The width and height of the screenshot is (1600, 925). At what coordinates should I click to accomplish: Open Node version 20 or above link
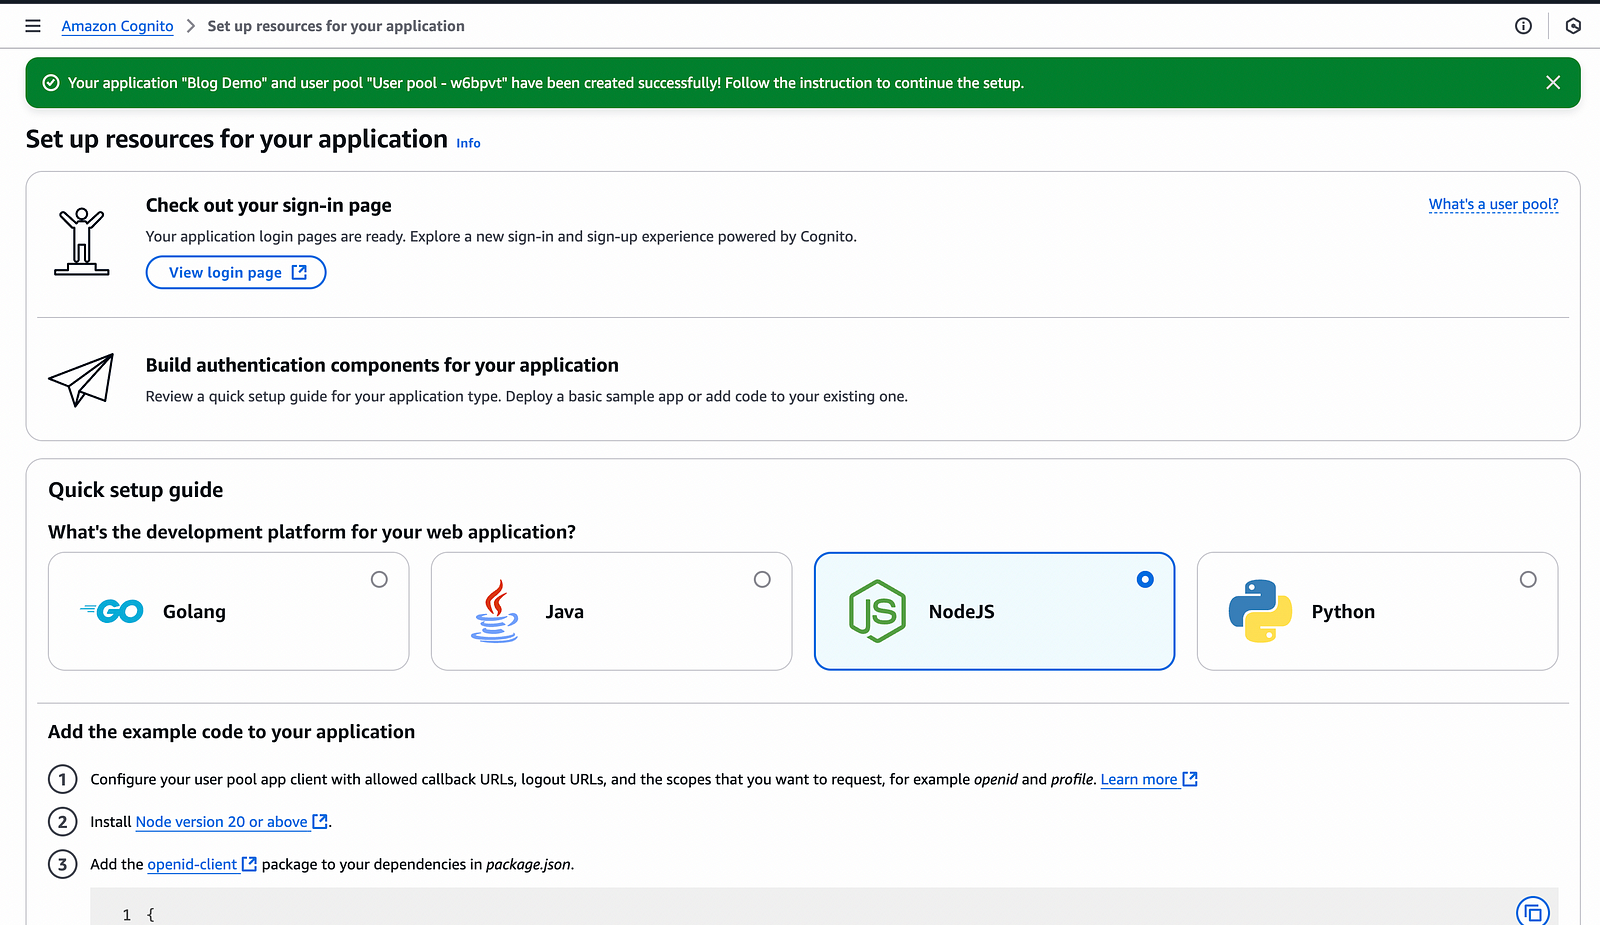[222, 821]
